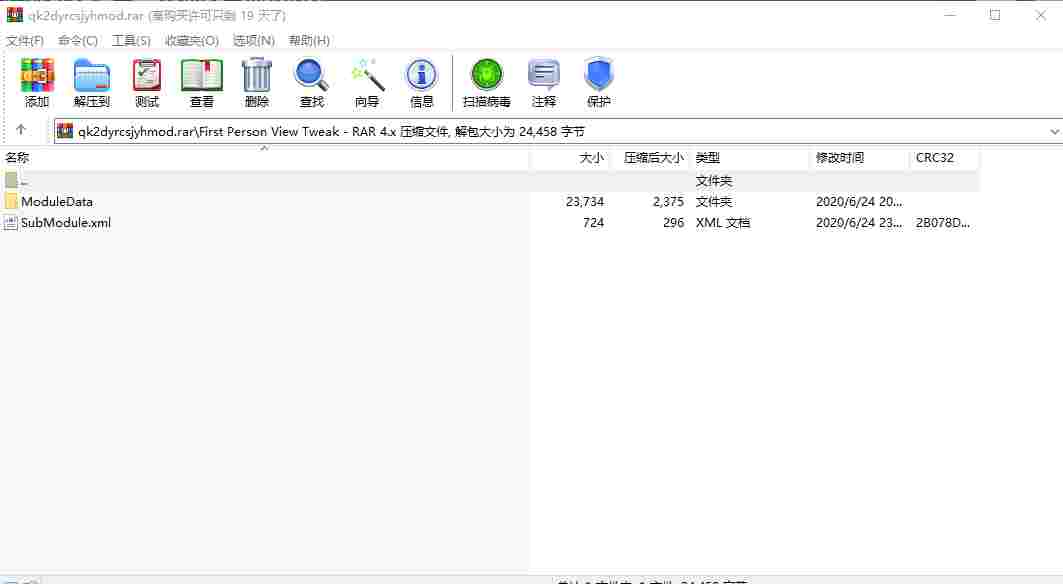Screen dimensions: 1063x584
Task: Click ModuleData size value 23,734
Action: 584,201
